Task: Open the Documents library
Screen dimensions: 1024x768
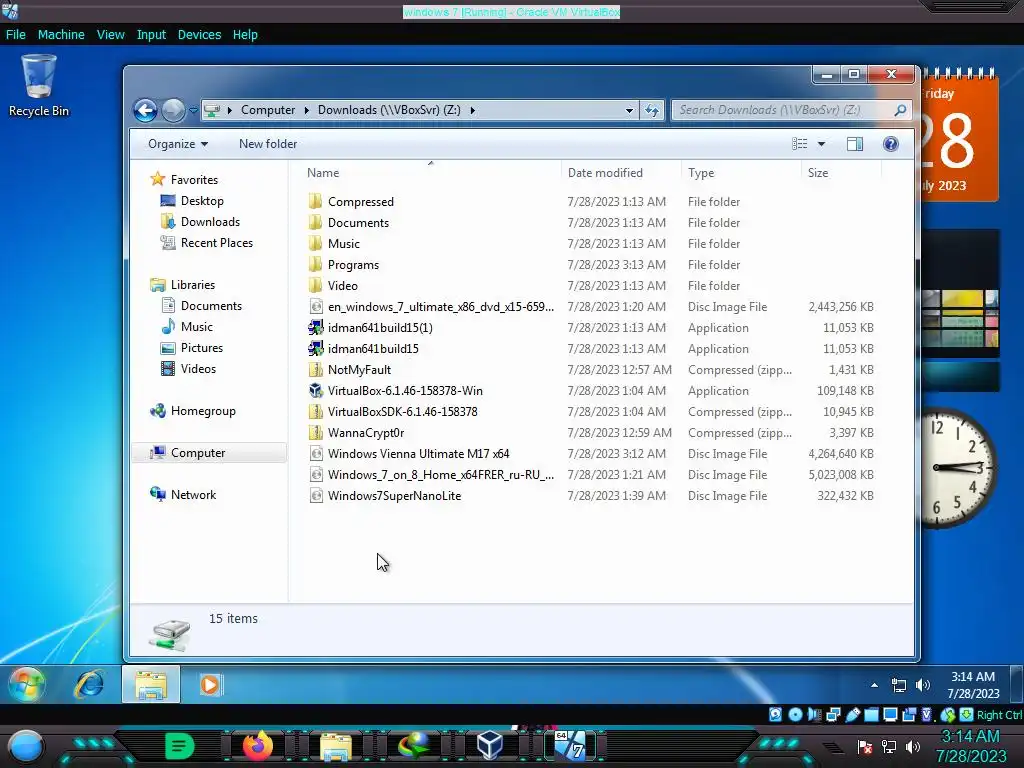Action: pos(211,306)
